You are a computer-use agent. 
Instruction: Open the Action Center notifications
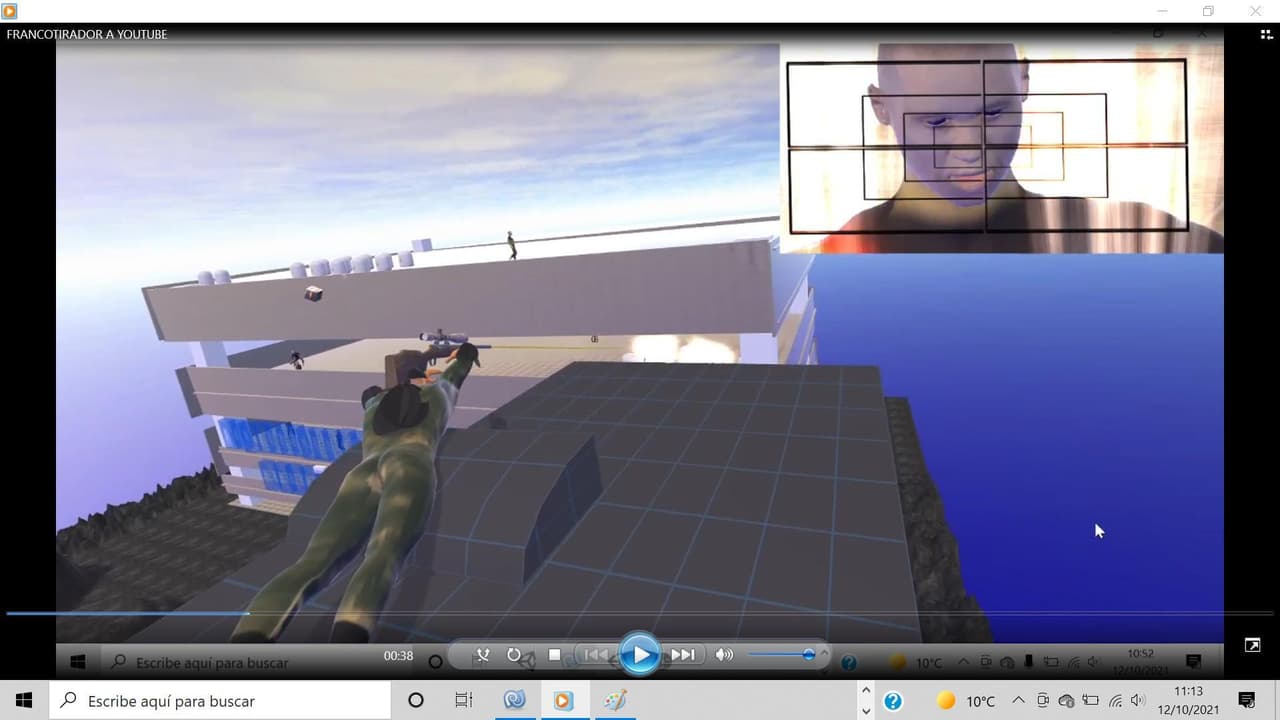[1246, 701]
